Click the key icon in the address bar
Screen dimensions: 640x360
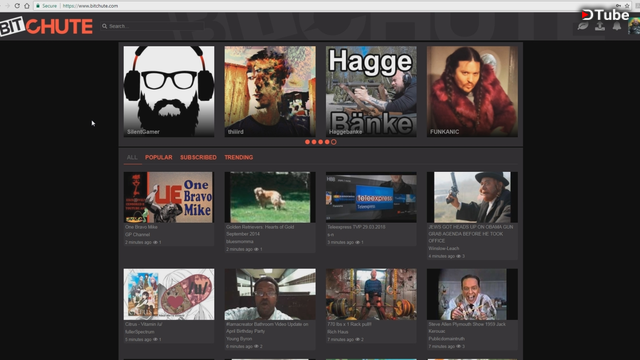(x=618, y=6)
